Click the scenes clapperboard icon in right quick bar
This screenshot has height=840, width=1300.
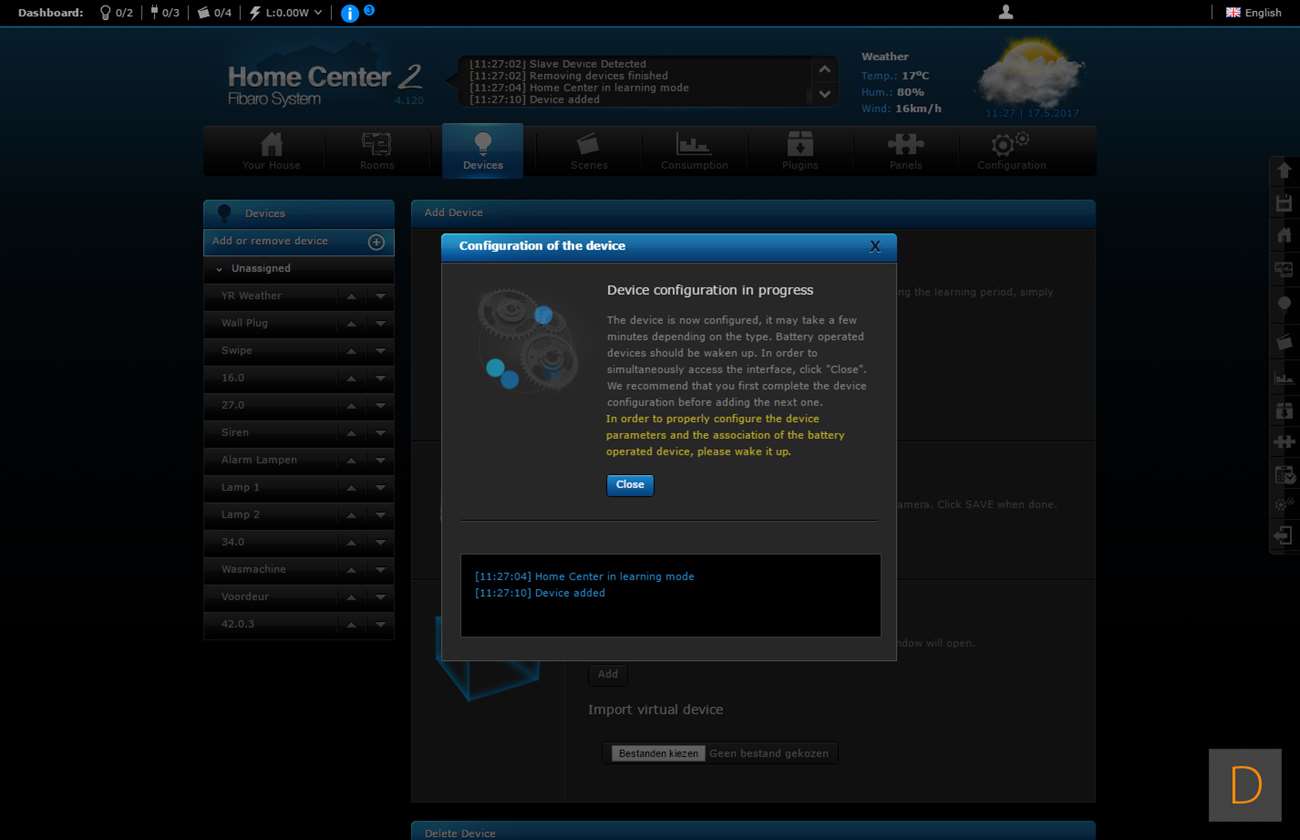(1284, 342)
